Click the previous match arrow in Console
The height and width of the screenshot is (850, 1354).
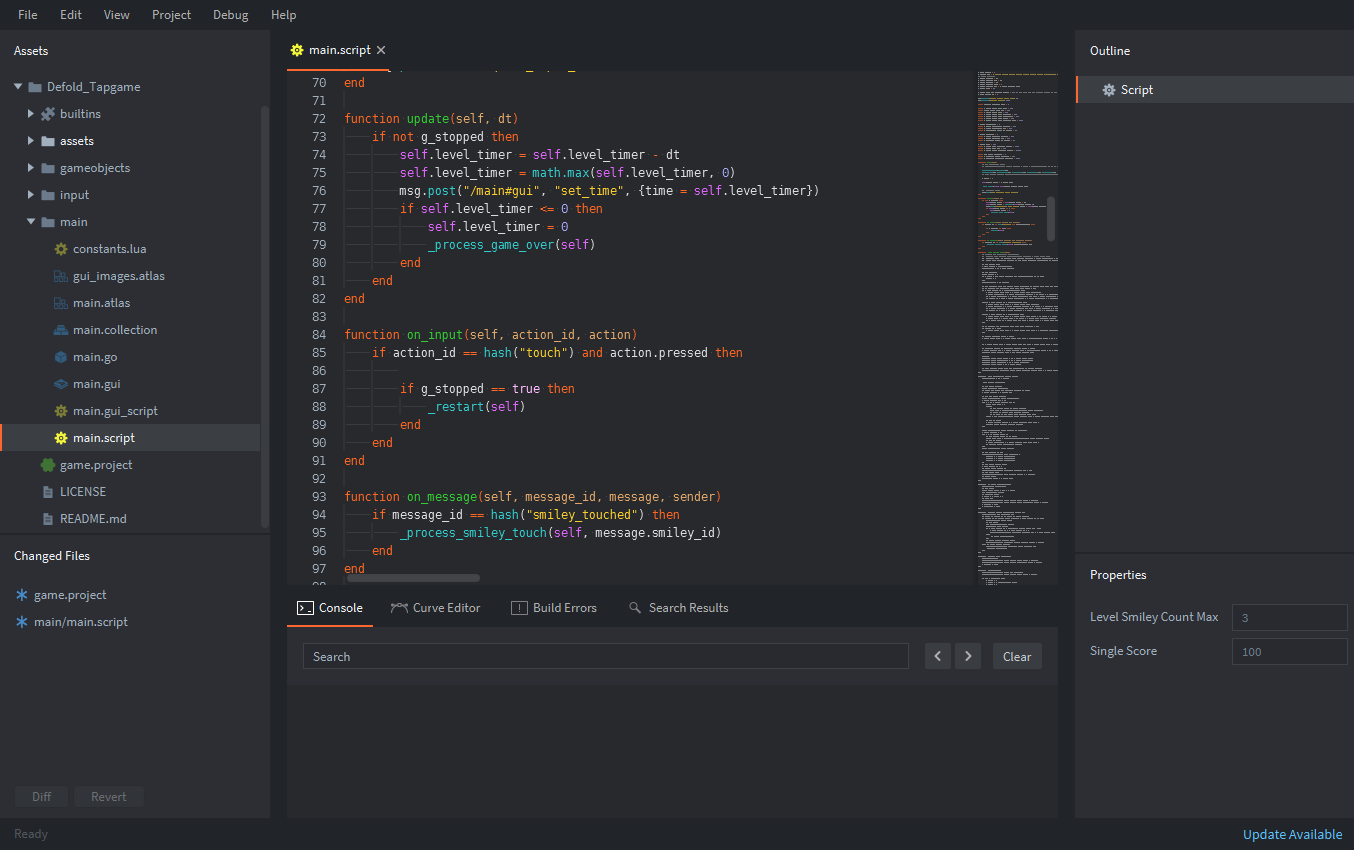[x=937, y=656]
